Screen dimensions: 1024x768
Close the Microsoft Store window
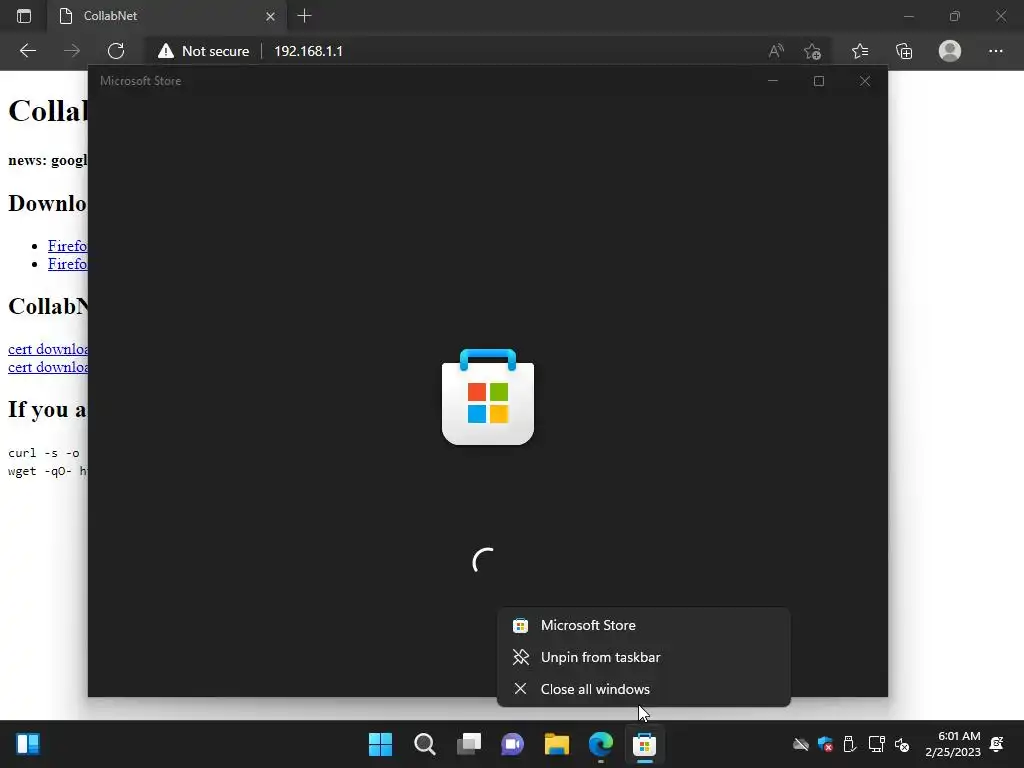pyautogui.click(x=865, y=81)
